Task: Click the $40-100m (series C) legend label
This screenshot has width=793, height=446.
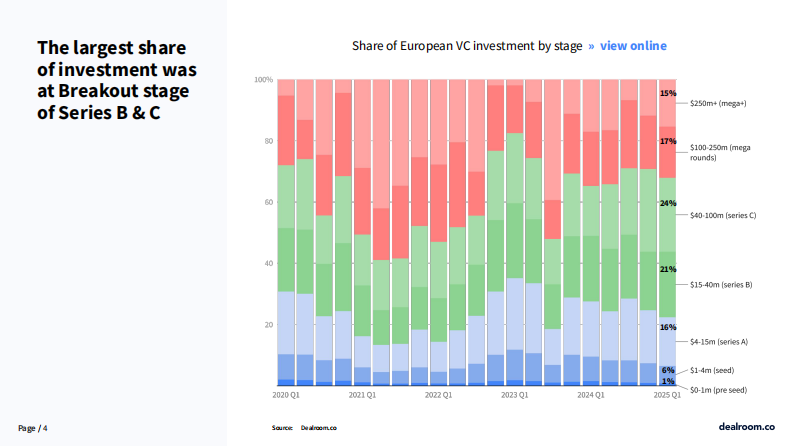Action: [x=721, y=215]
